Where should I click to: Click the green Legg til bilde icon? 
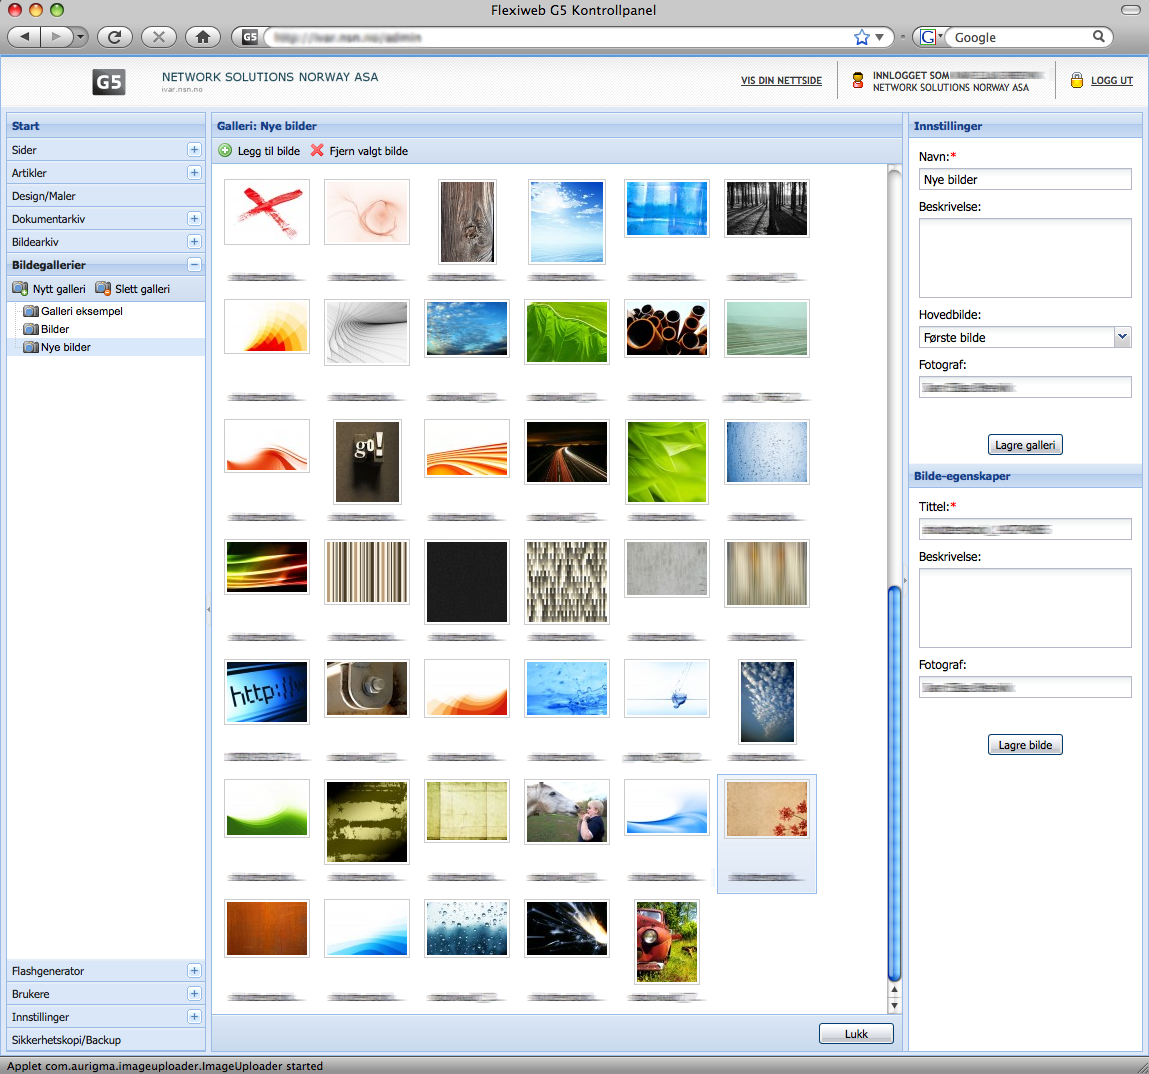click(x=225, y=151)
